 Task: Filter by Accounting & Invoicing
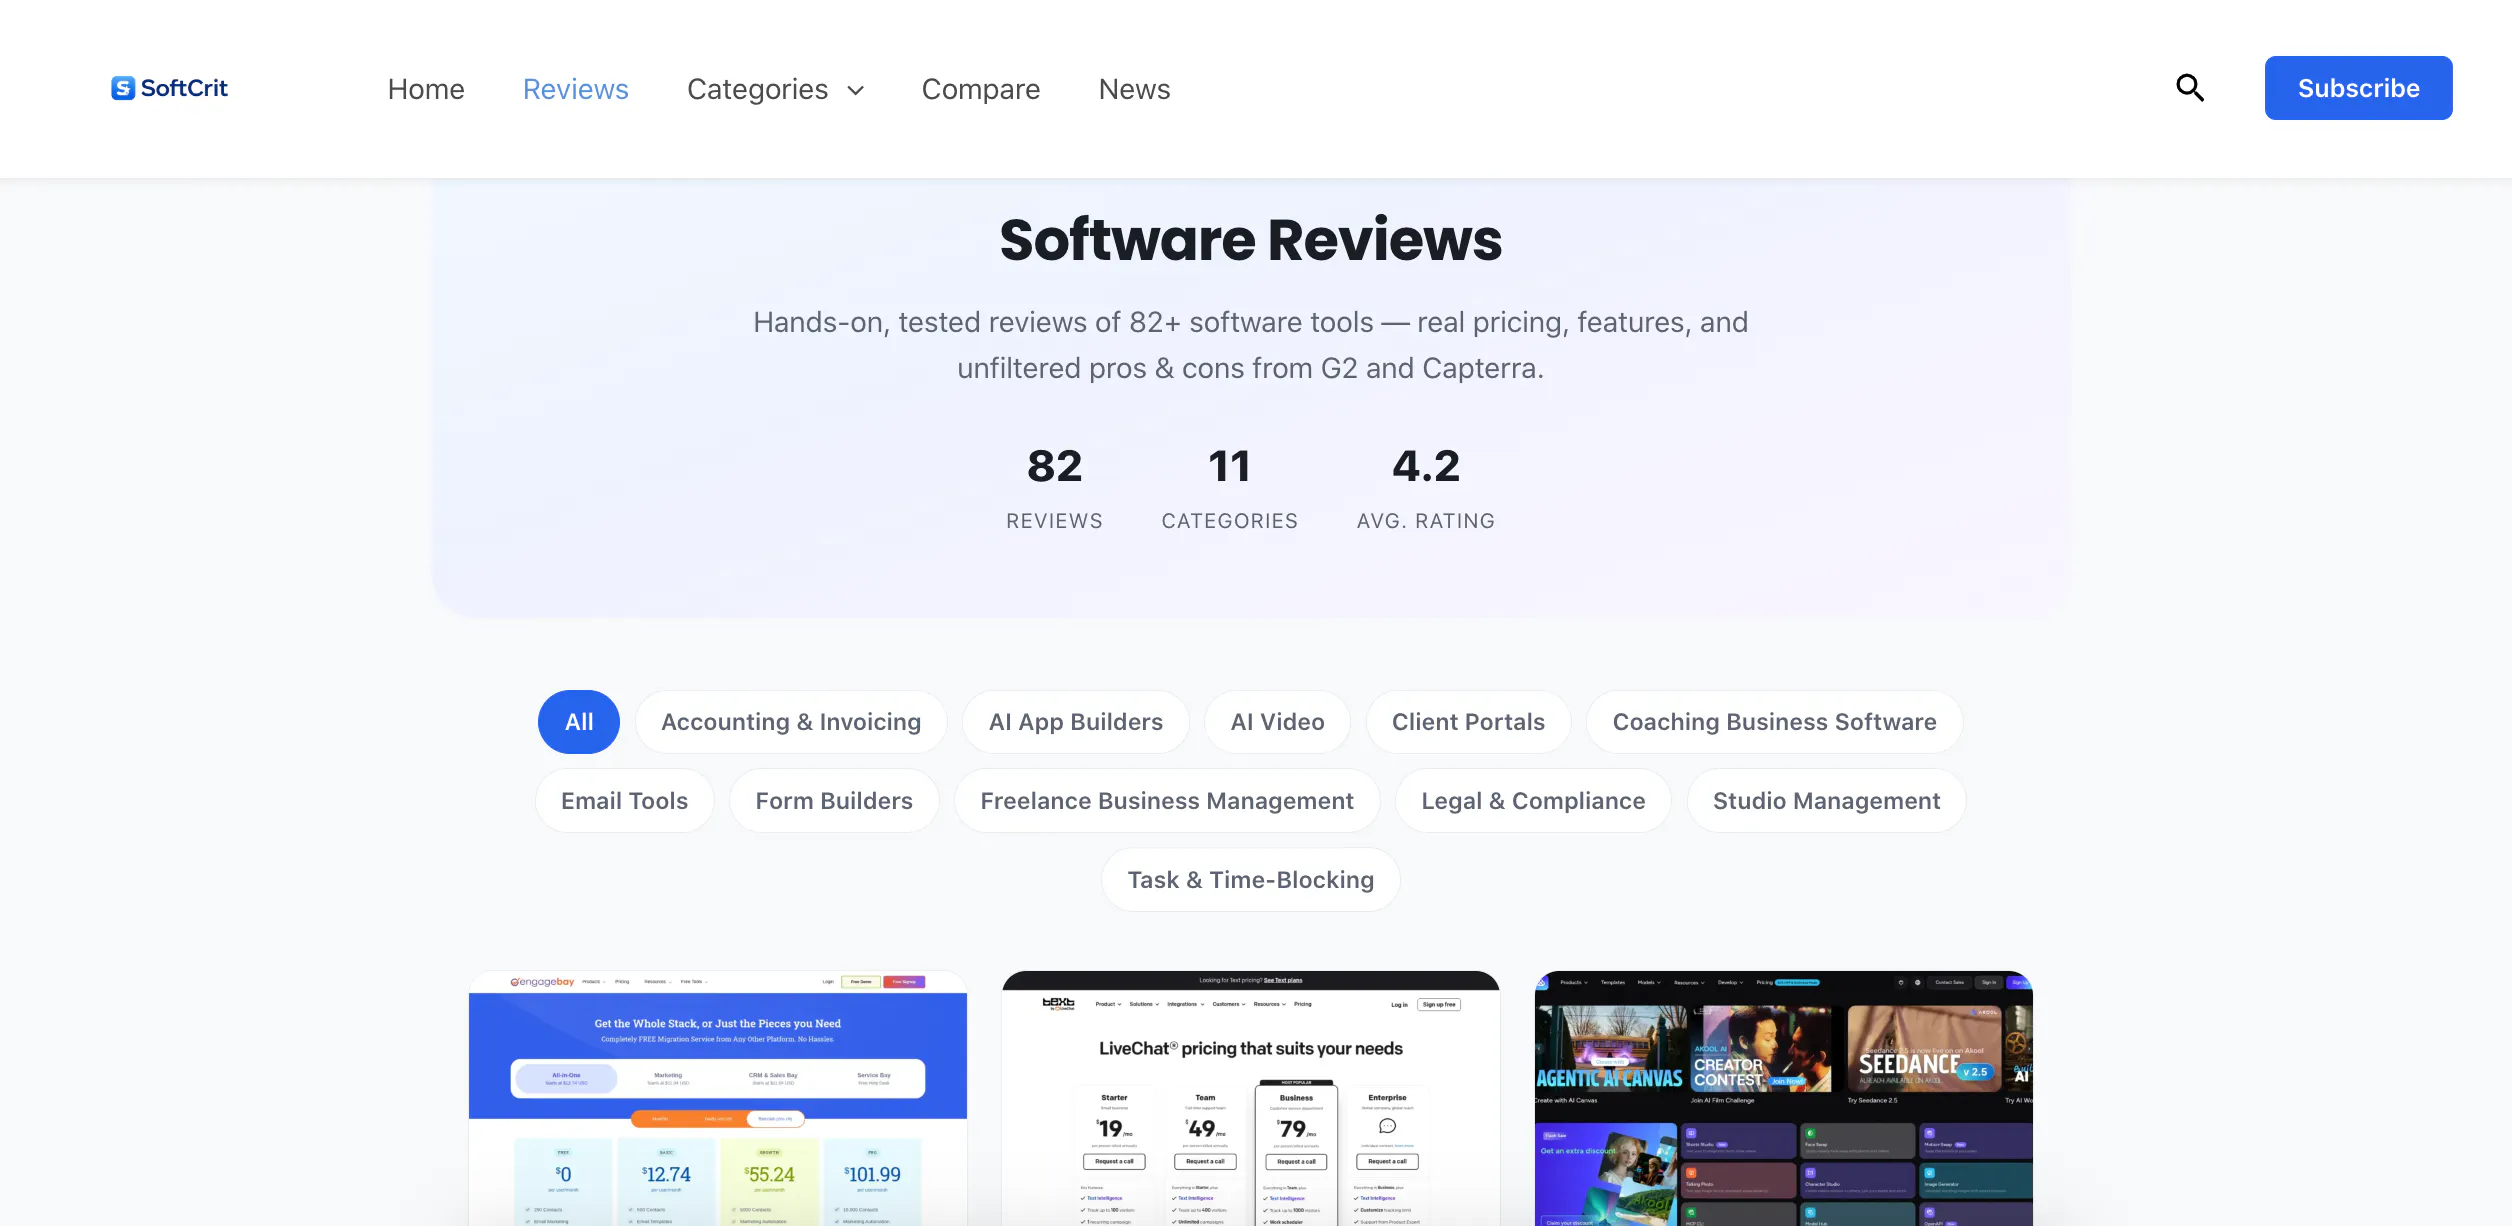pos(791,722)
